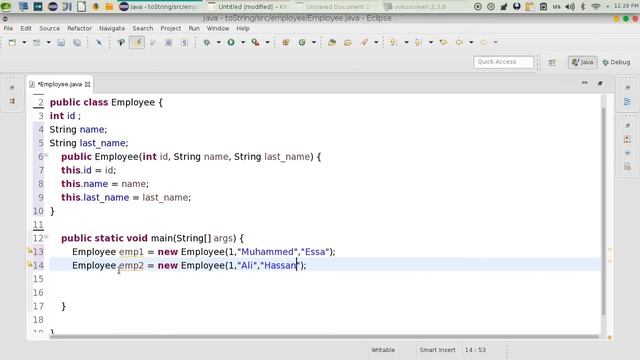
Task: Click the warning marker on line 13
Action: (30, 251)
